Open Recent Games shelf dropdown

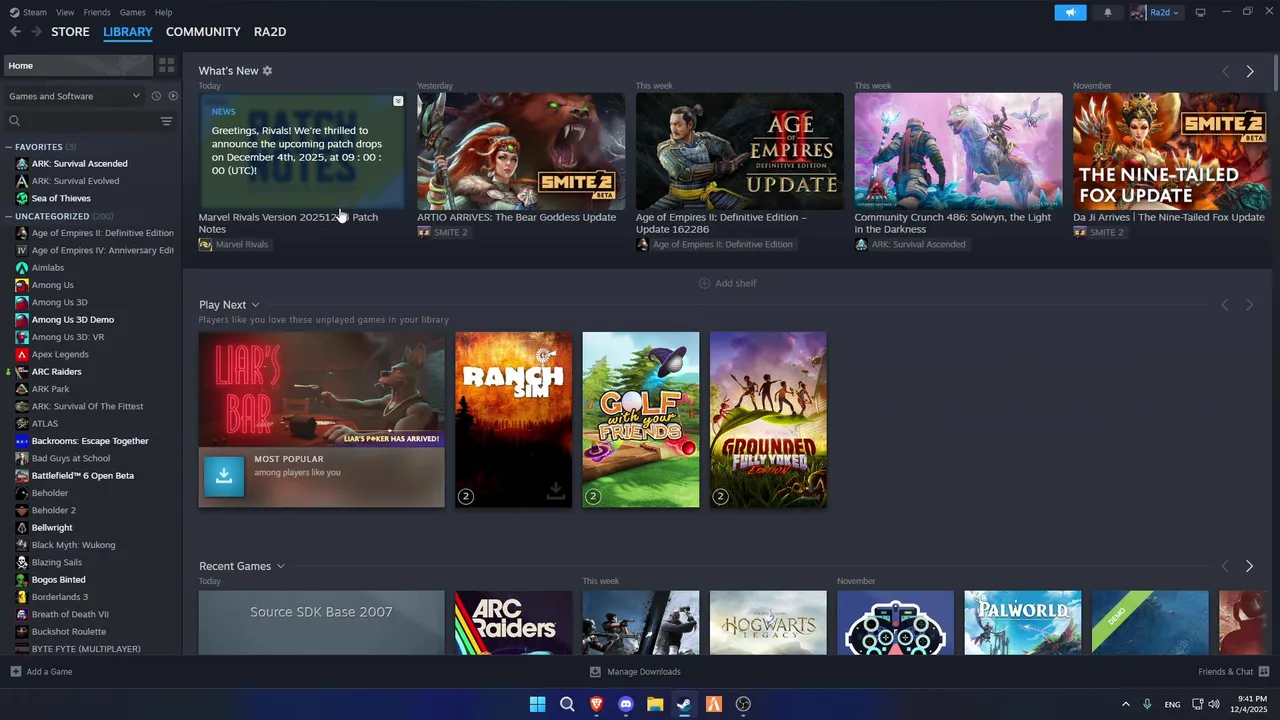[280, 566]
